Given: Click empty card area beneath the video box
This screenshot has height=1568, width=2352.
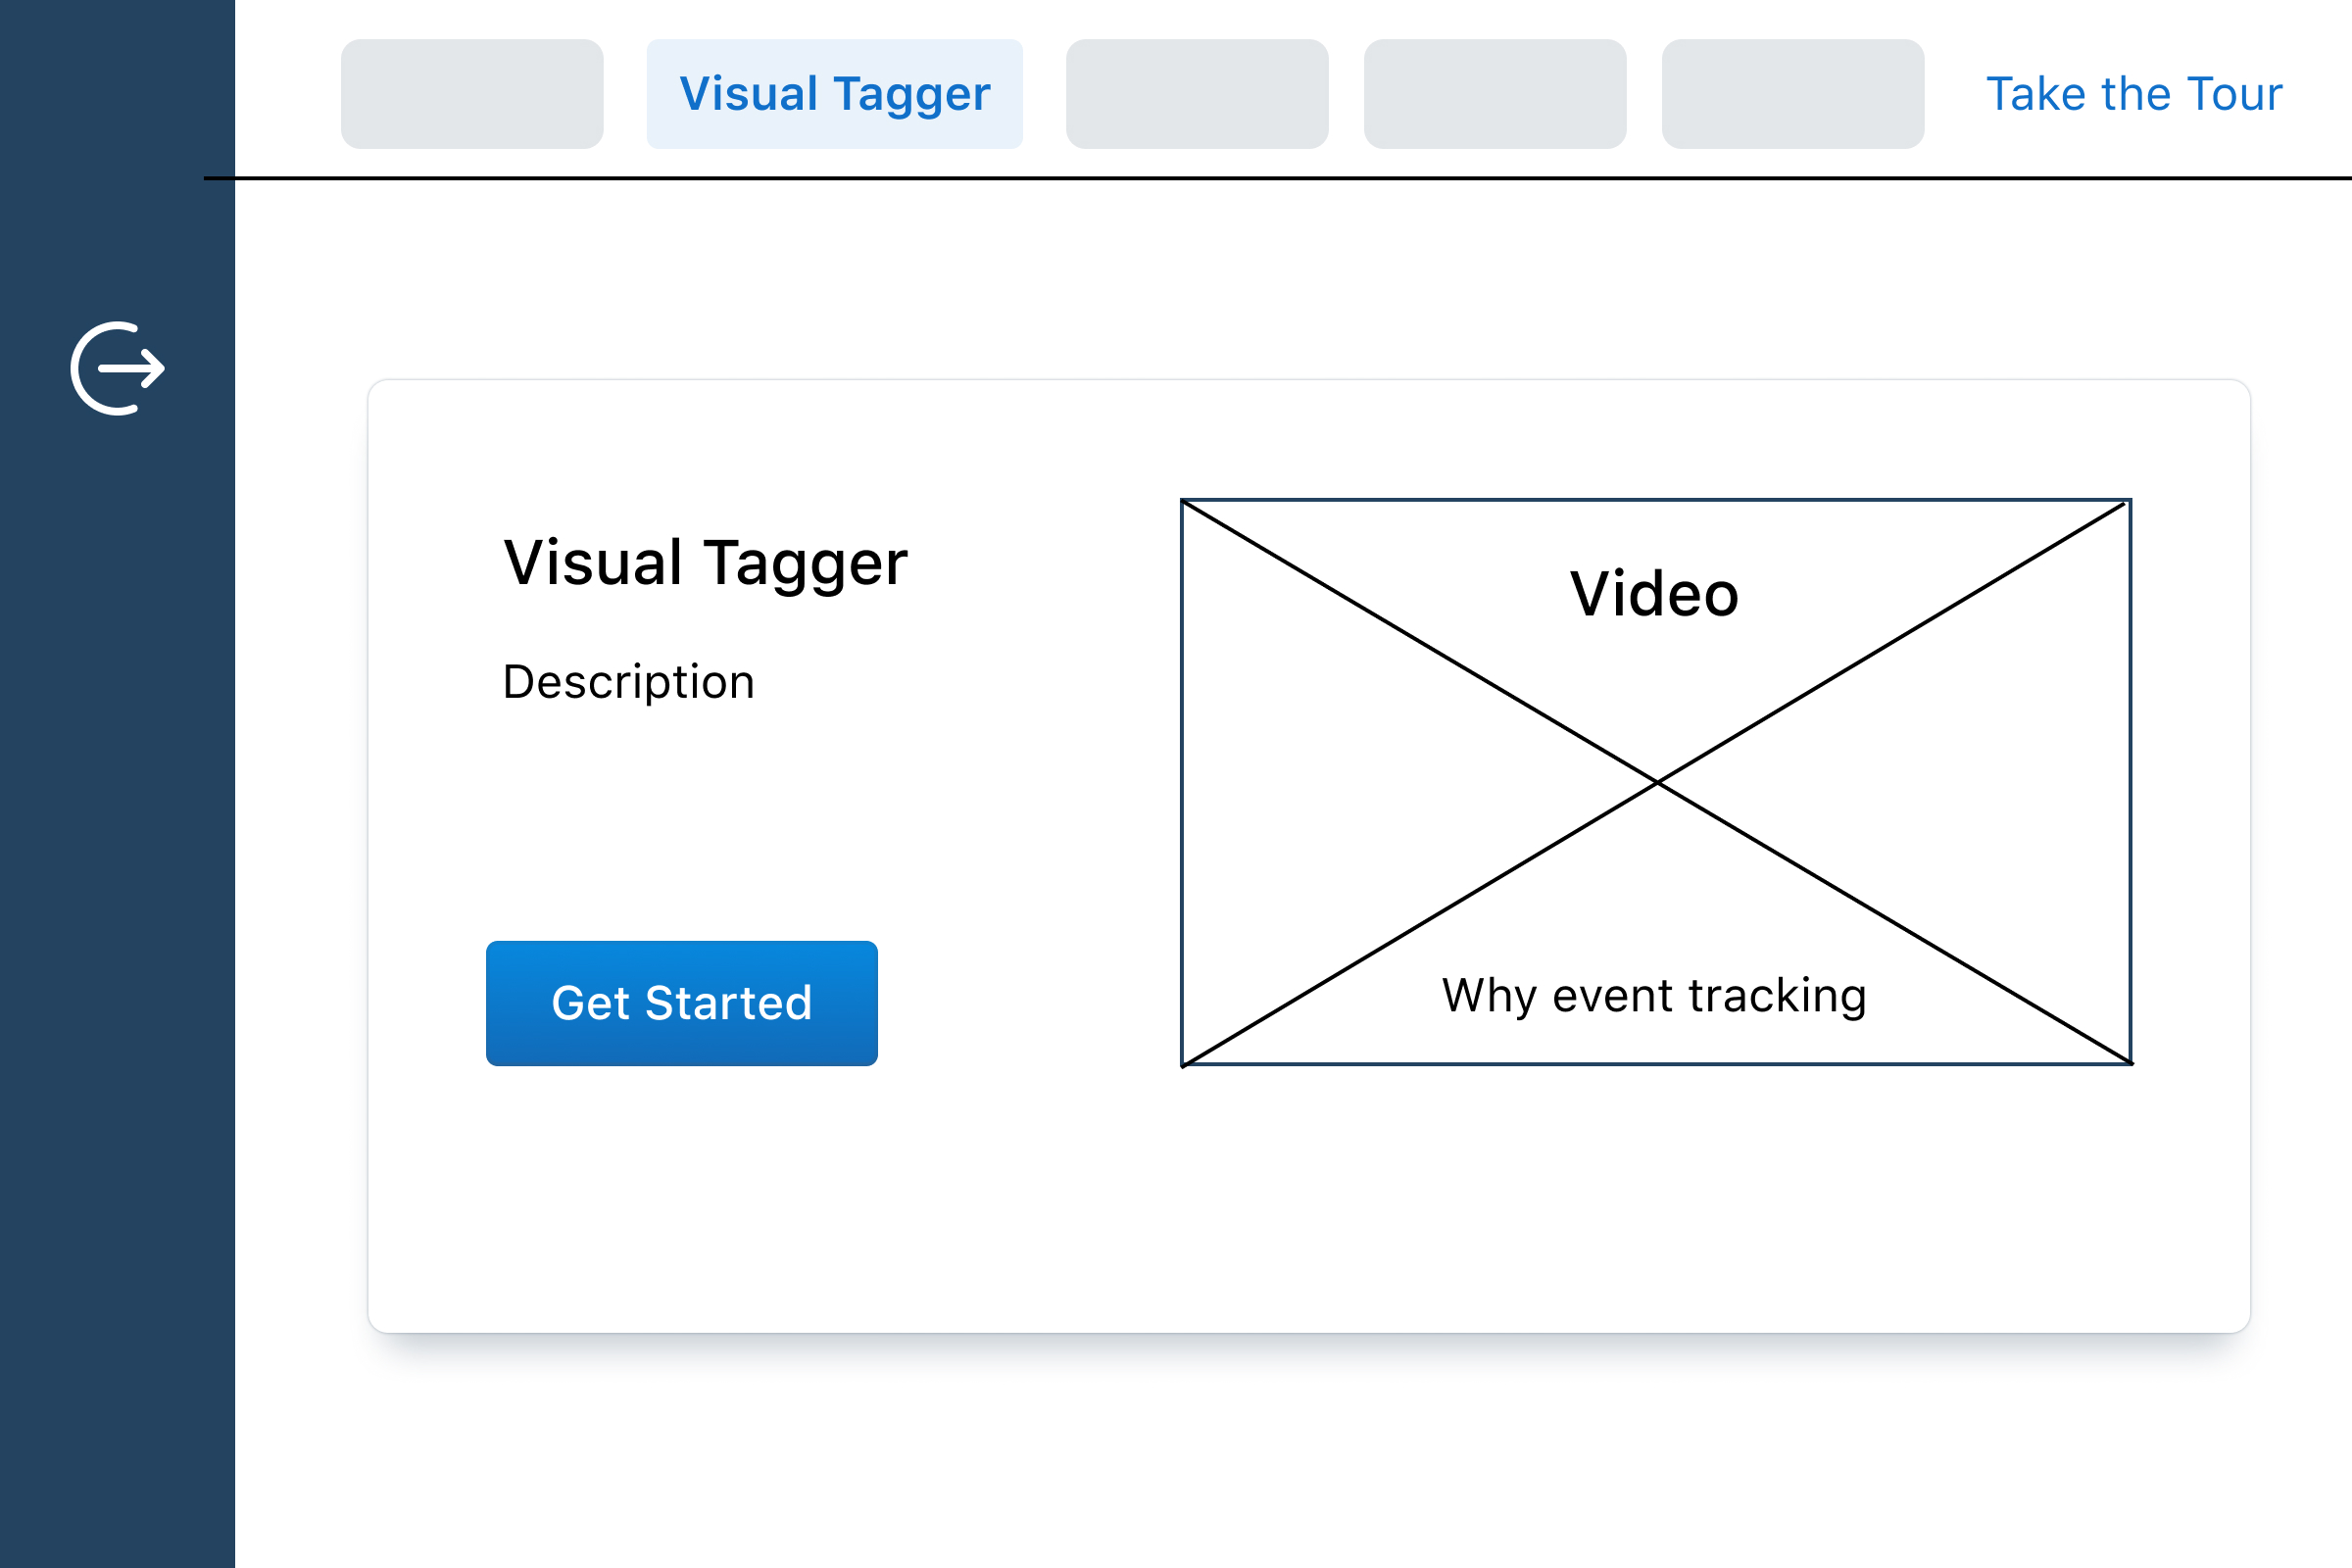Looking at the screenshot, I should point(1657,1200).
